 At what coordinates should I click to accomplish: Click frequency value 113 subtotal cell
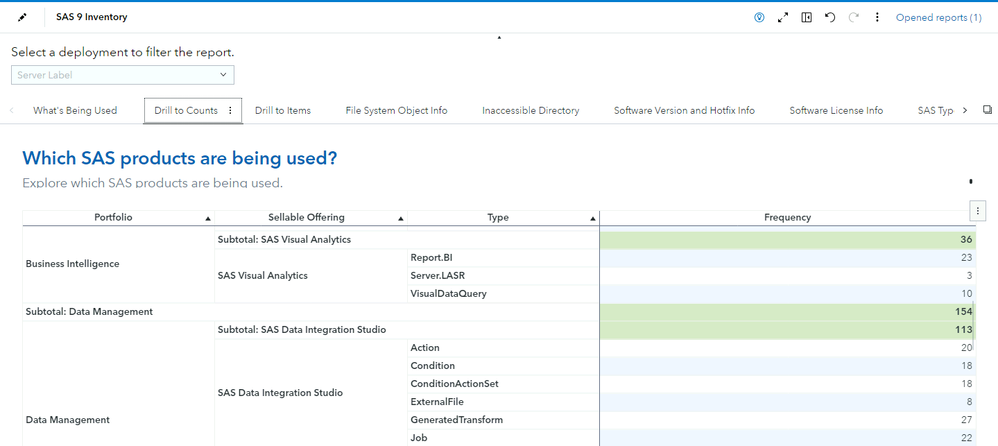pos(787,330)
